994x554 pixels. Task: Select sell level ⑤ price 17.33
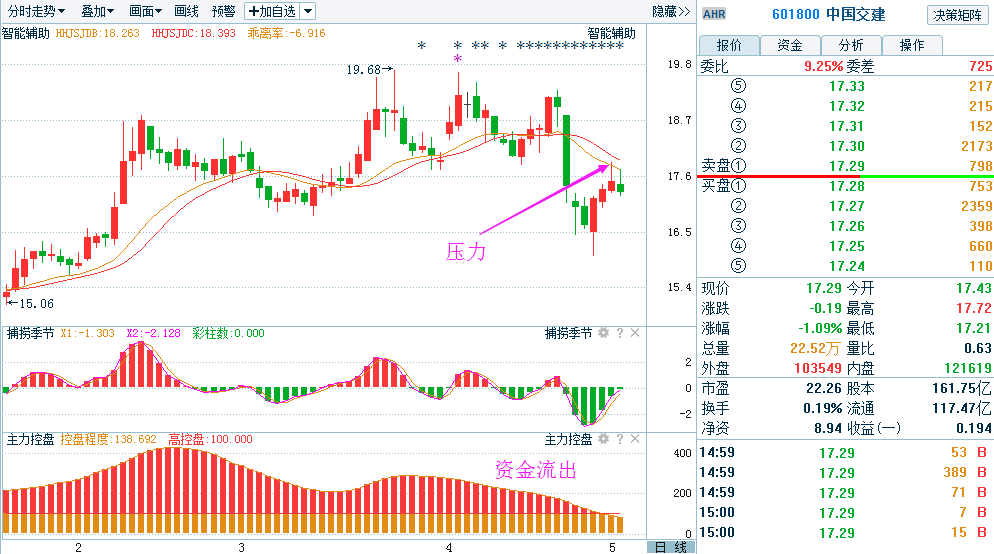pos(847,86)
